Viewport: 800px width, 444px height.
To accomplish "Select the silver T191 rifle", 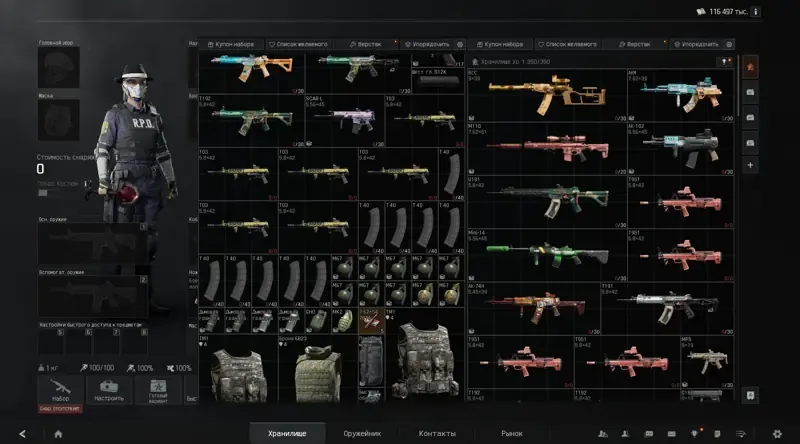I will (667, 308).
